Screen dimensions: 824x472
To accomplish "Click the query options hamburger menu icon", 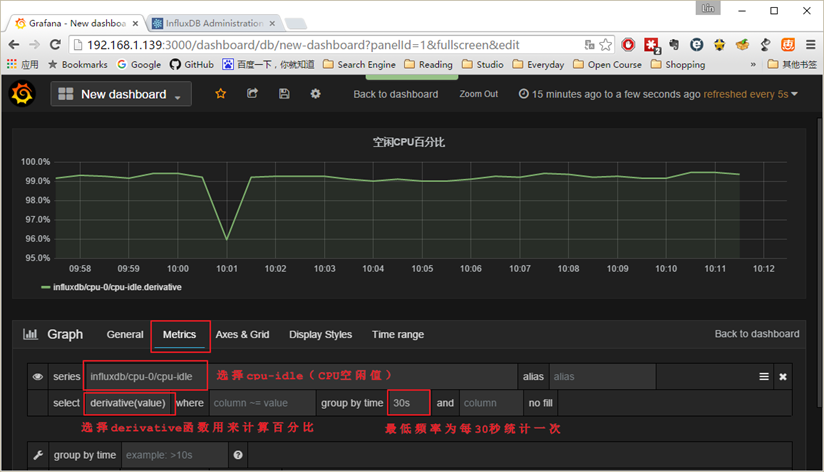I will (764, 377).
